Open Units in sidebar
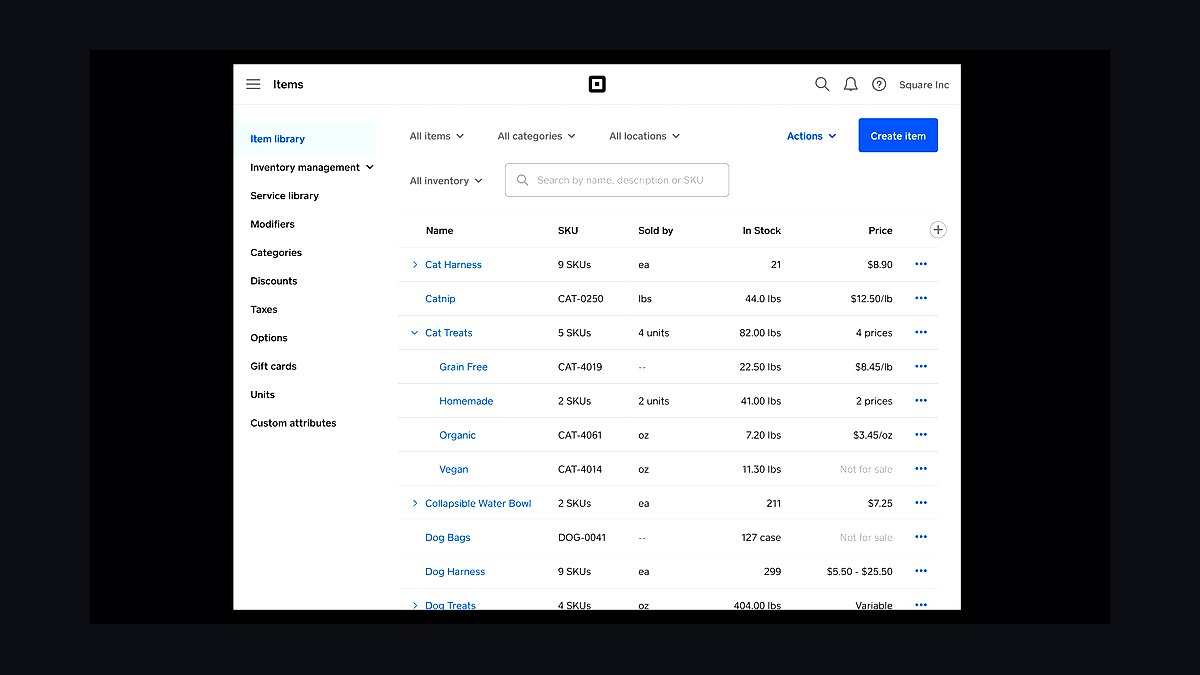The image size is (1200, 675). 262,395
